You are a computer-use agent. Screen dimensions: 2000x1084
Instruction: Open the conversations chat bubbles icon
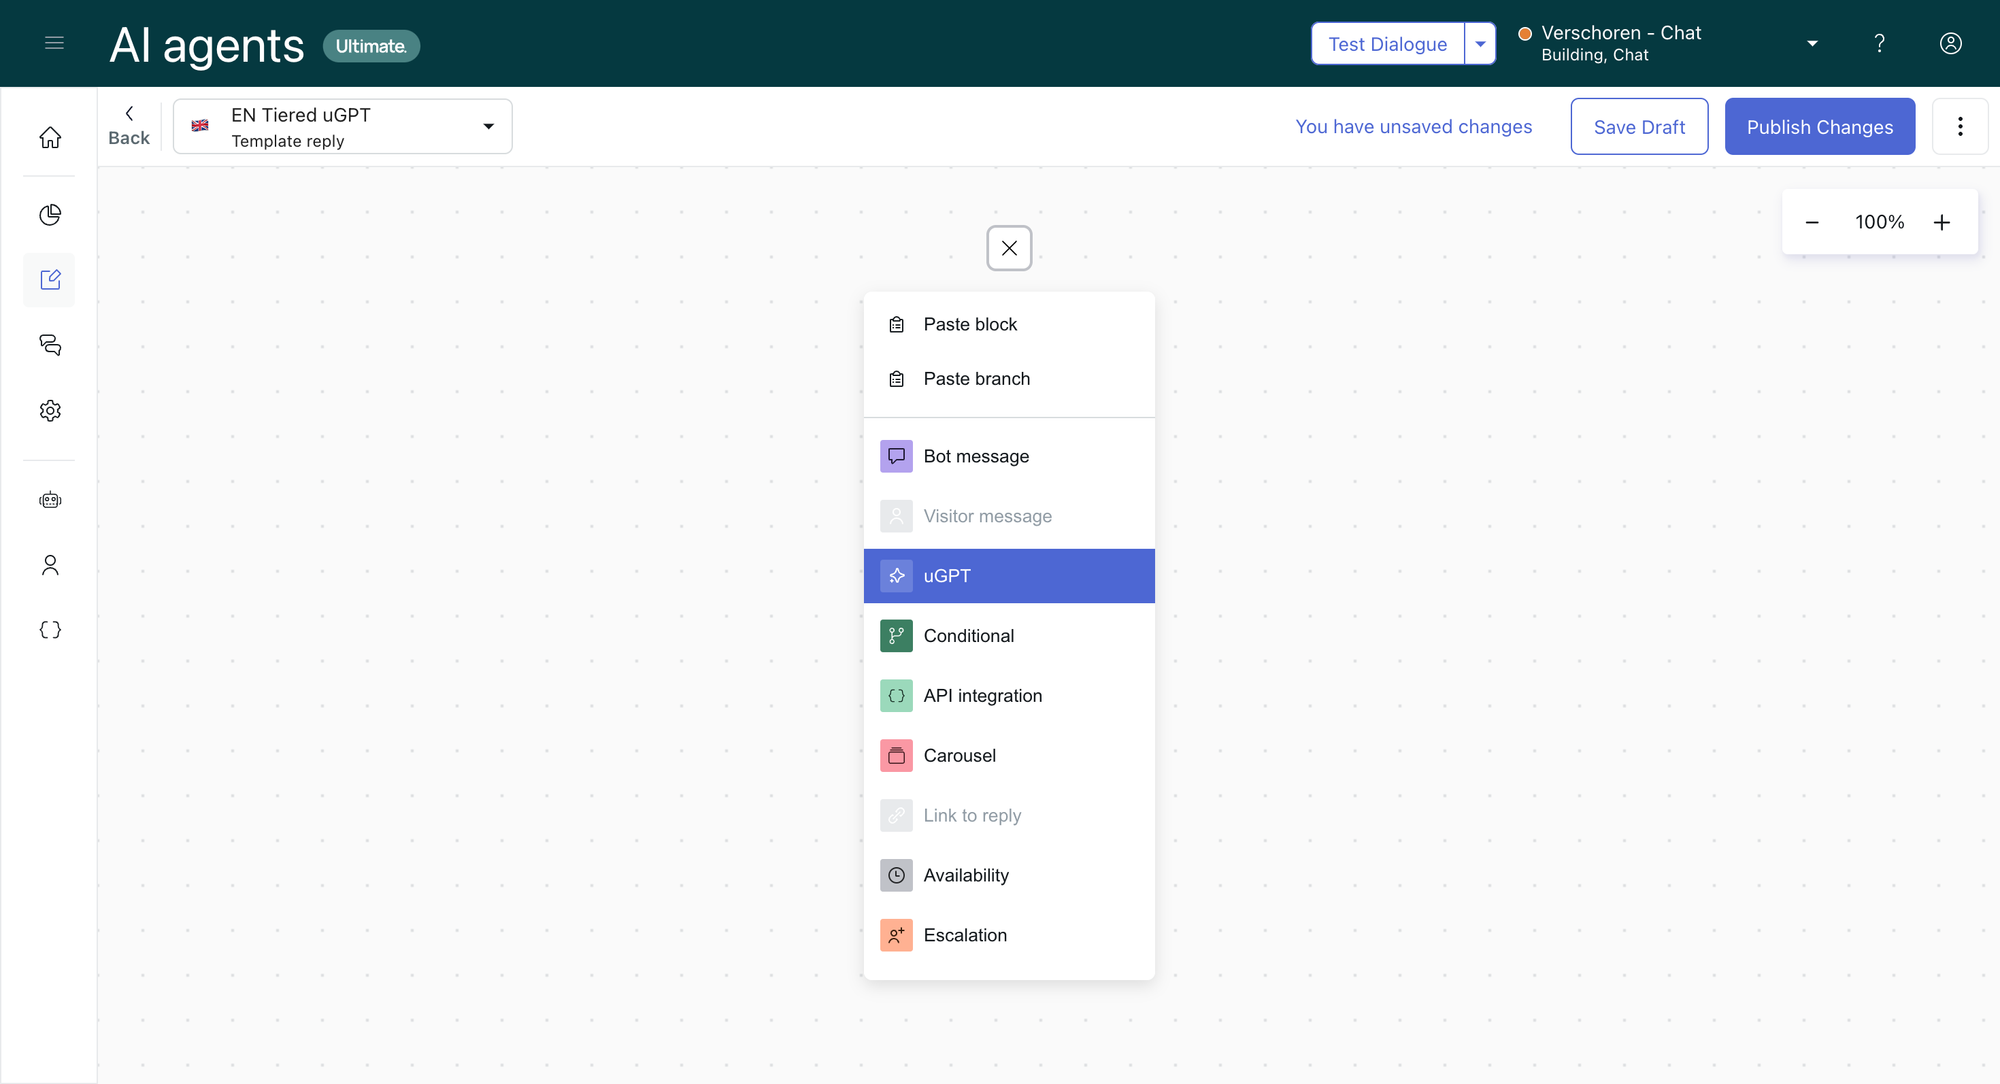(x=50, y=345)
